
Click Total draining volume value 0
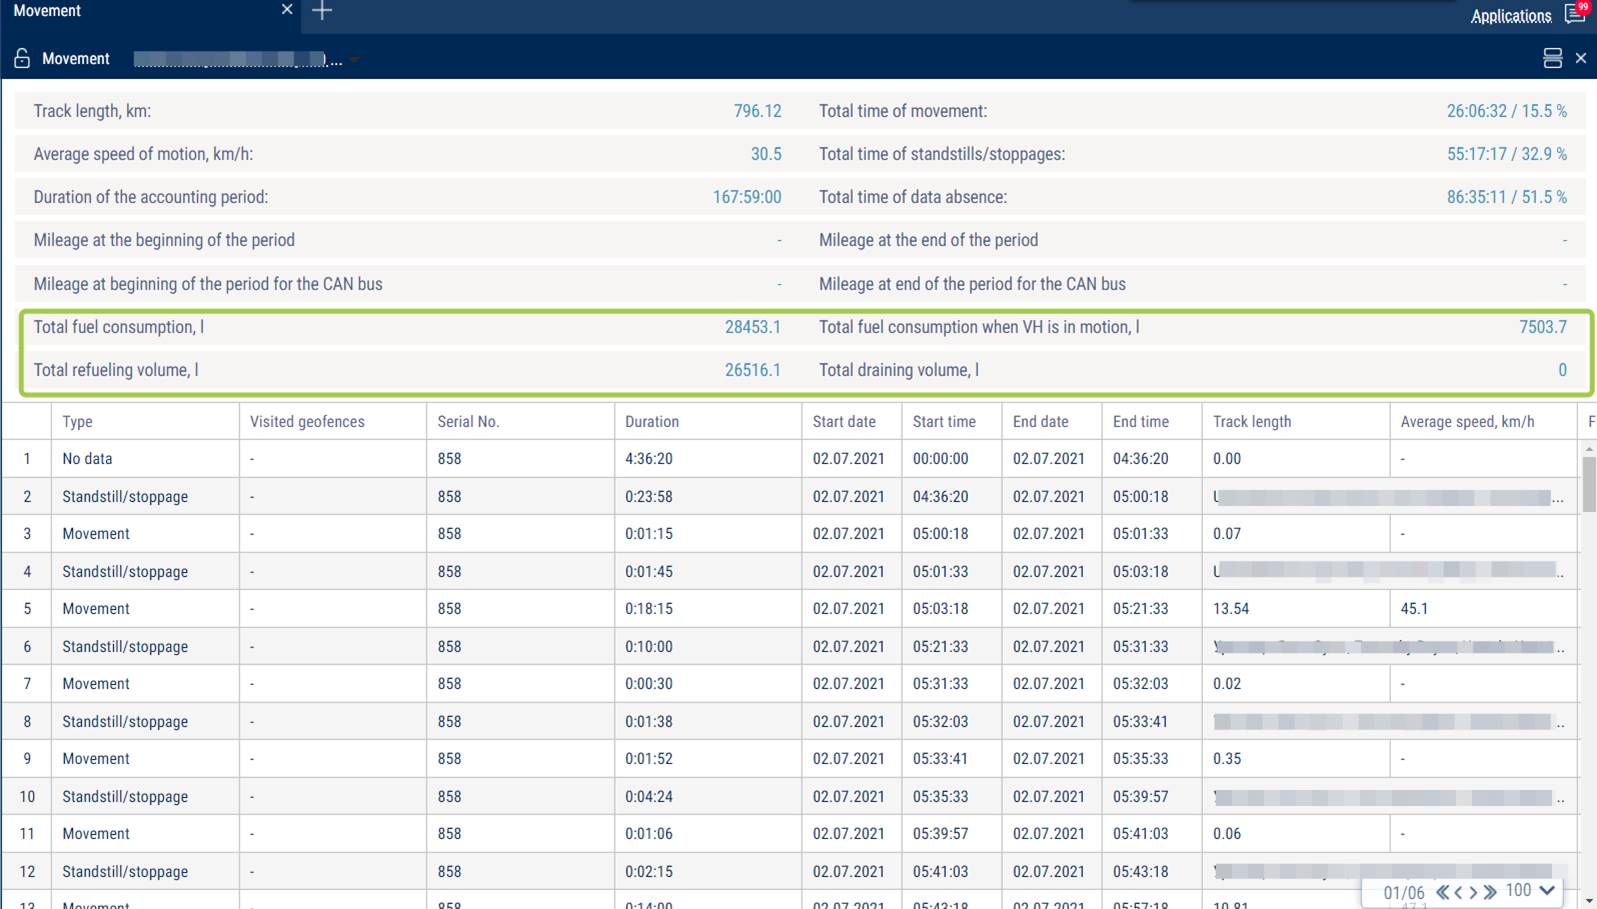pos(1562,370)
